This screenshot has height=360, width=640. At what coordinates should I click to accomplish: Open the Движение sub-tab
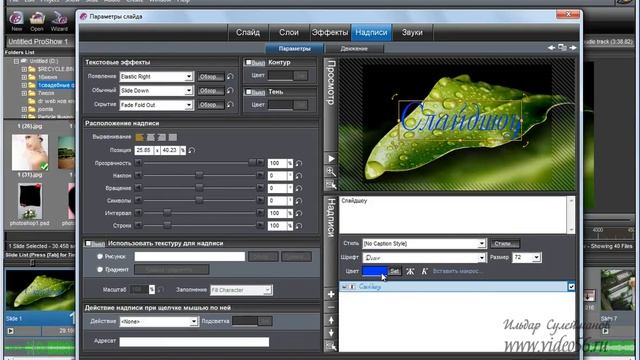354,49
